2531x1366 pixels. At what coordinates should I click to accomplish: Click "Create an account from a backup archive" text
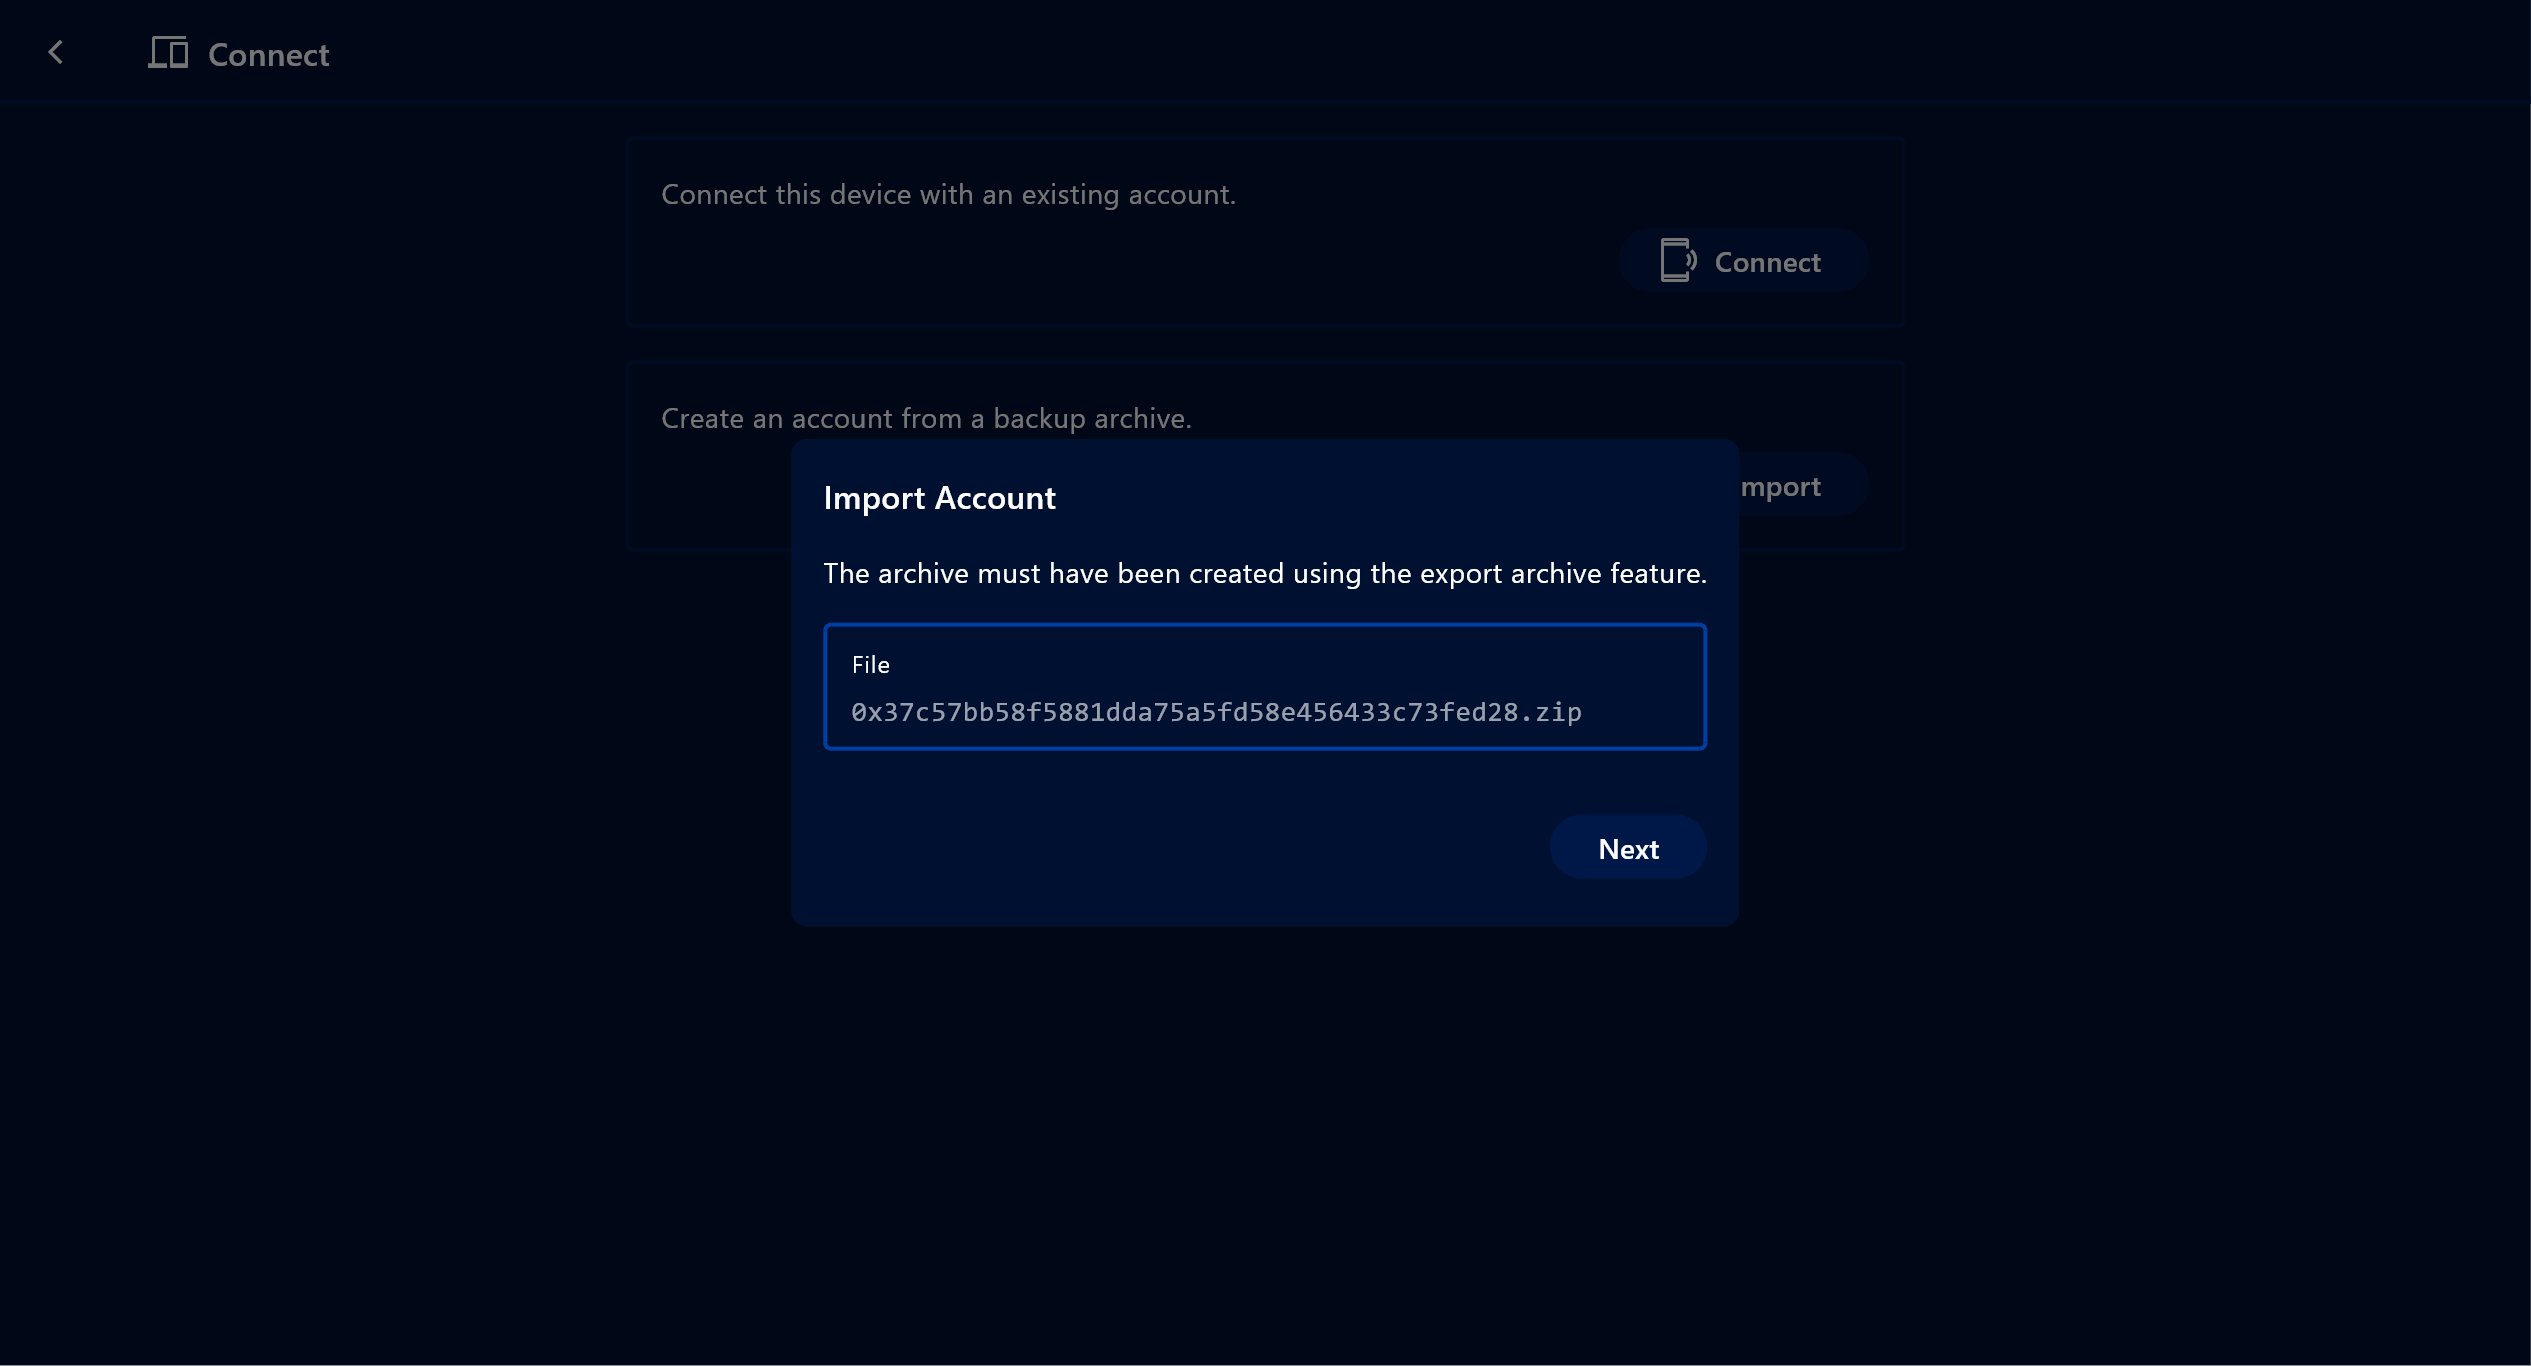tap(926, 419)
